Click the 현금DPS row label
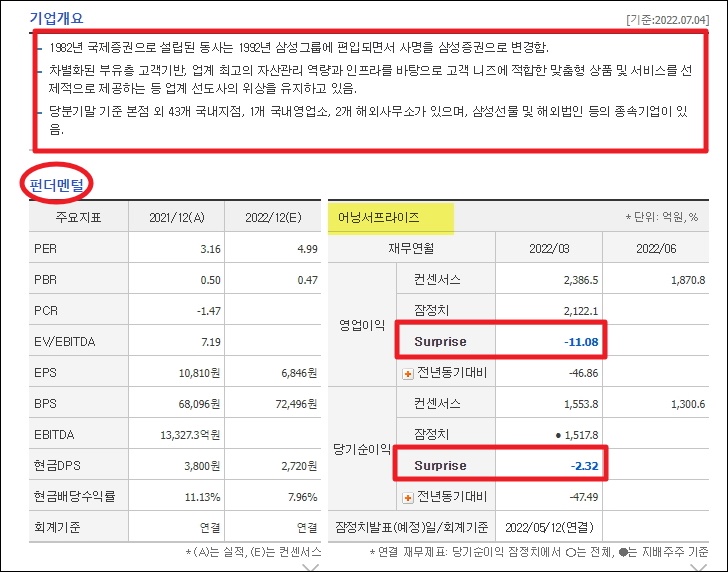This screenshot has width=728, height=572. tap(57, 465)
